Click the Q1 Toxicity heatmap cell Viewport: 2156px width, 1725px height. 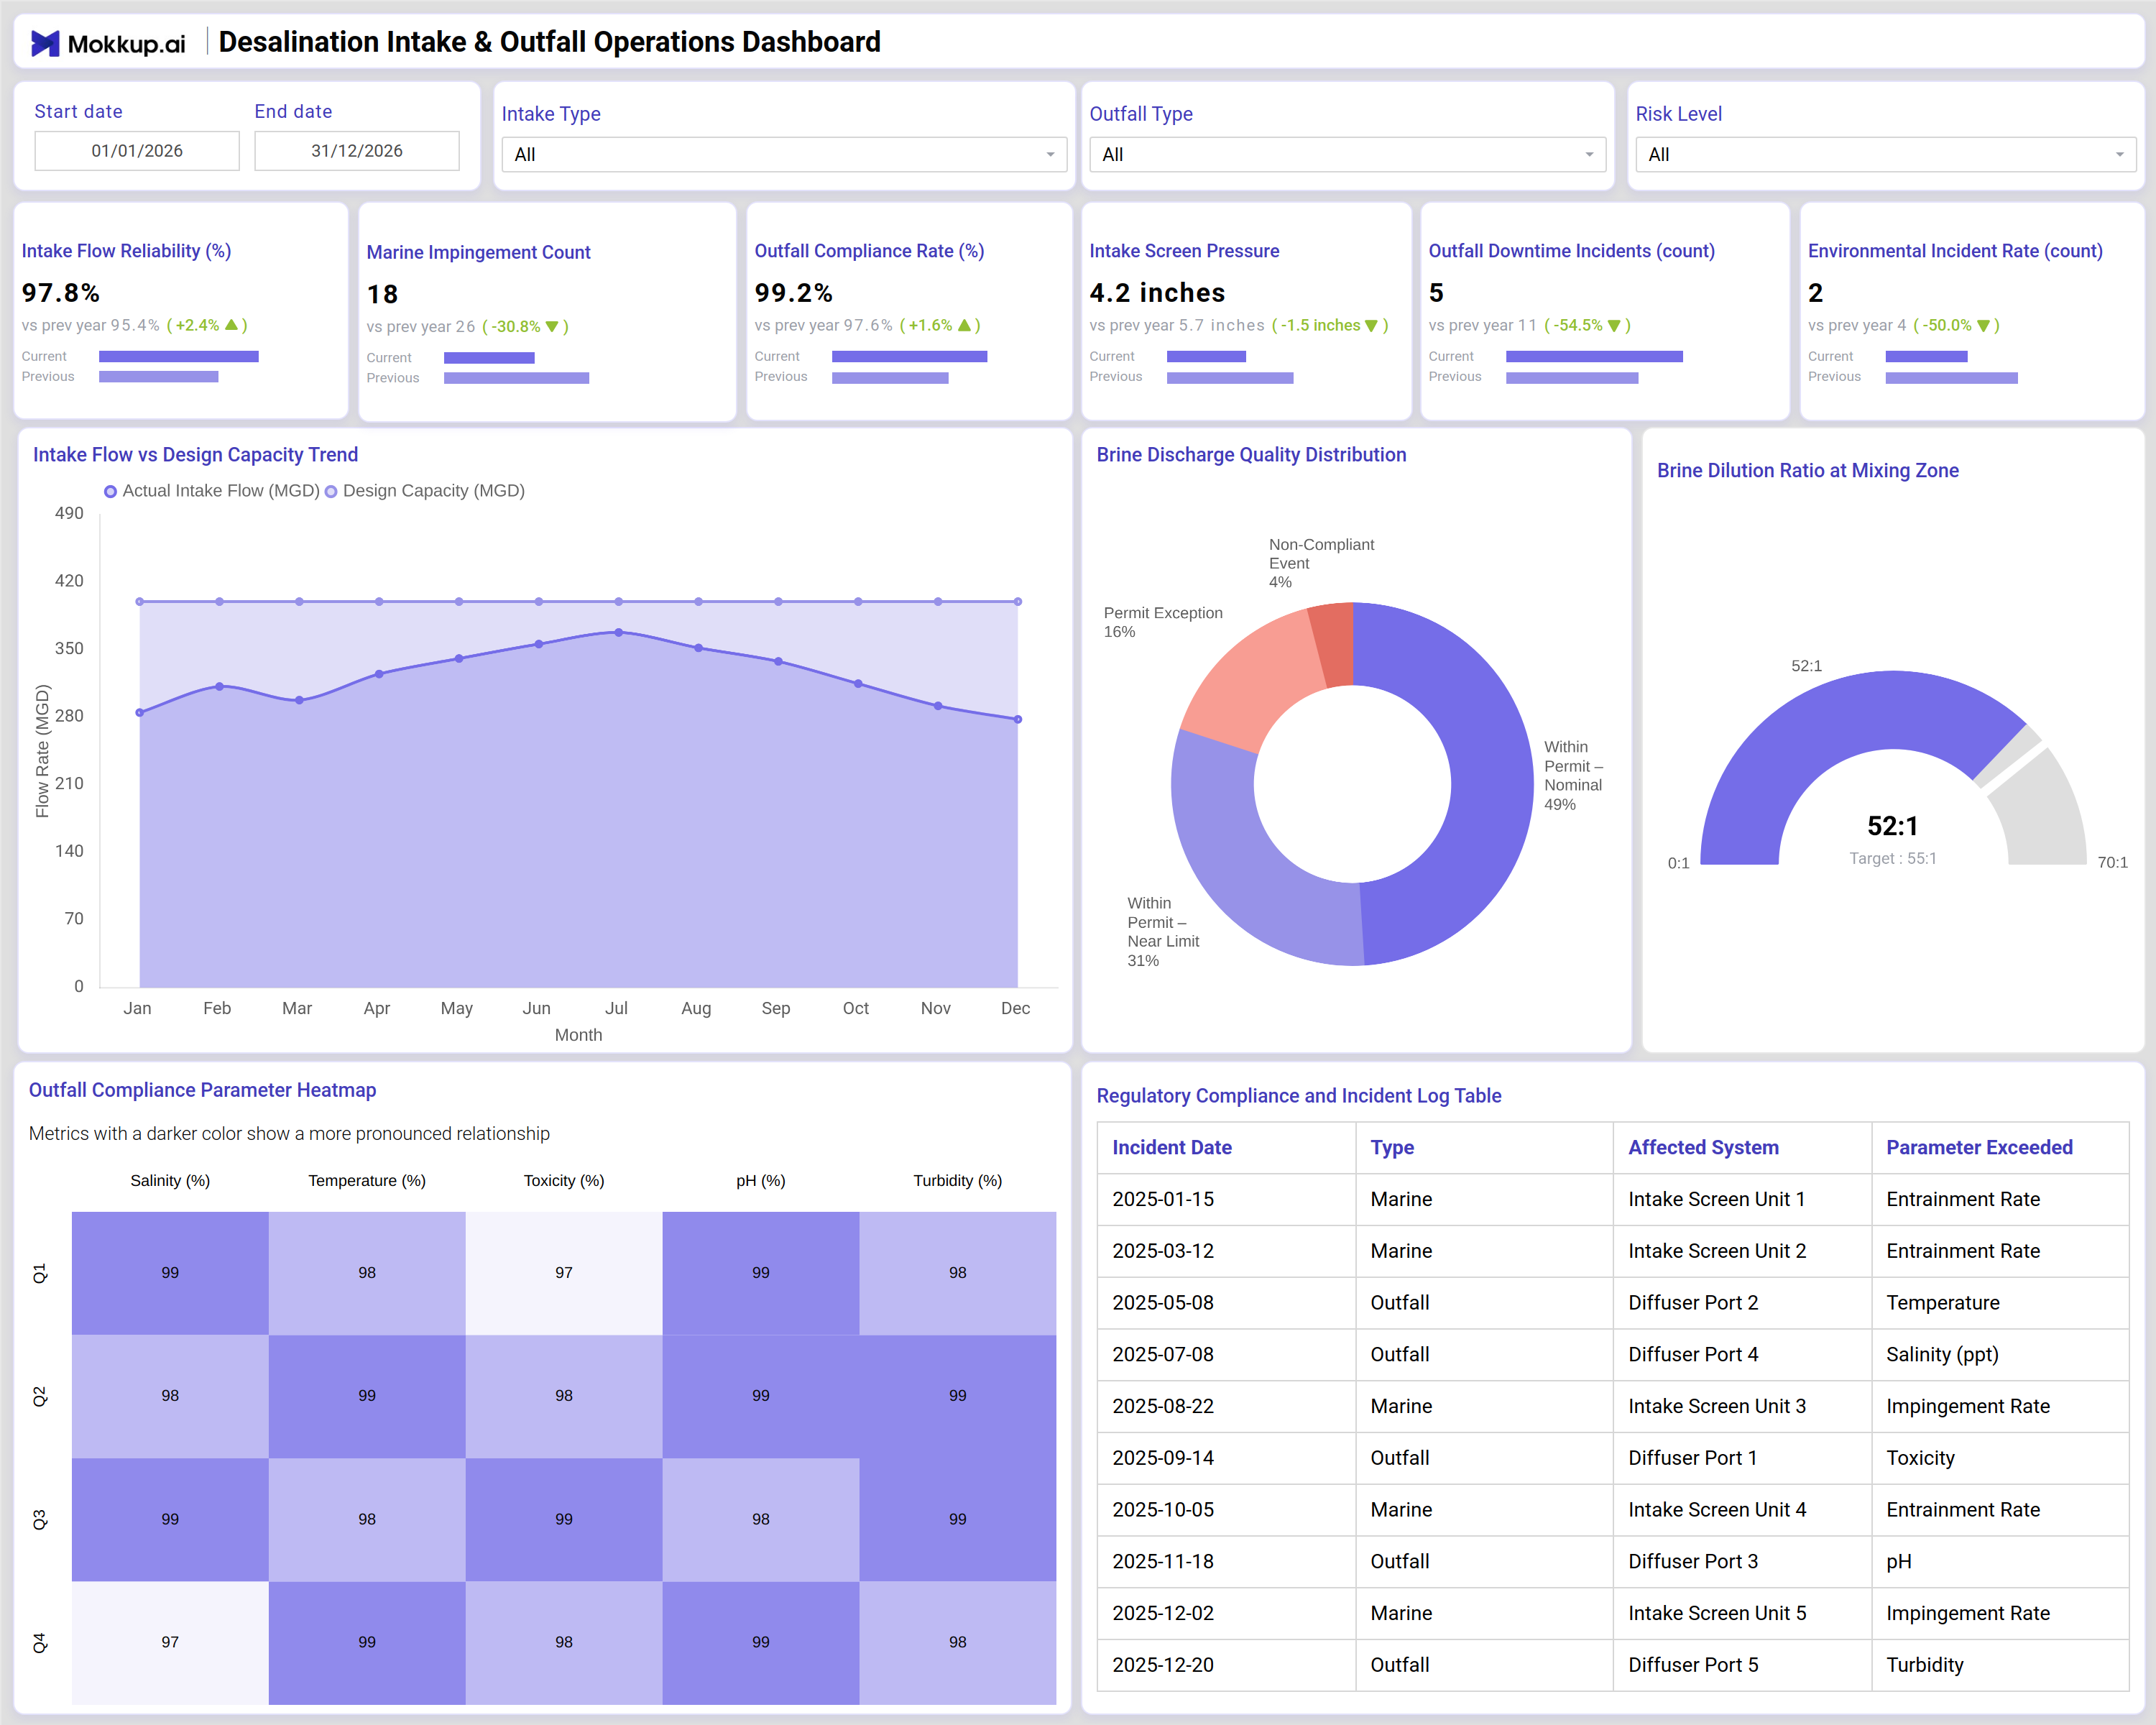pyautogui.click(x=564, y=1273)
